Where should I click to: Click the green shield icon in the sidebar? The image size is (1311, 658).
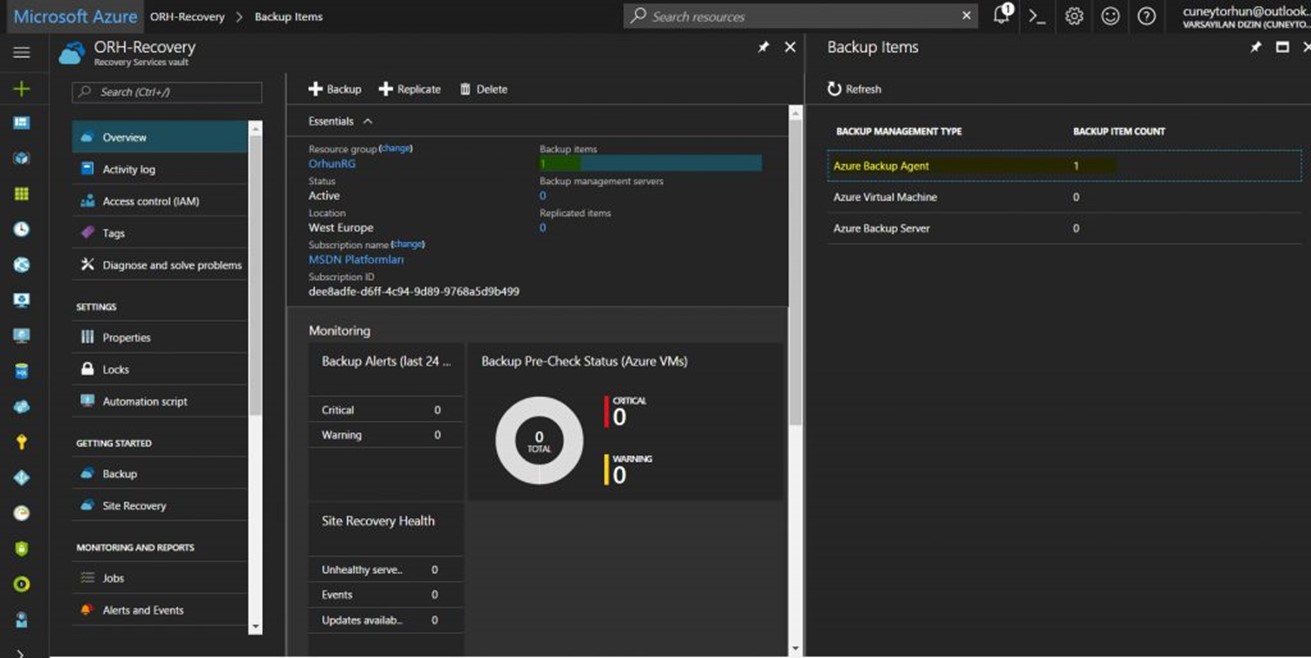[x=21, y=549]
